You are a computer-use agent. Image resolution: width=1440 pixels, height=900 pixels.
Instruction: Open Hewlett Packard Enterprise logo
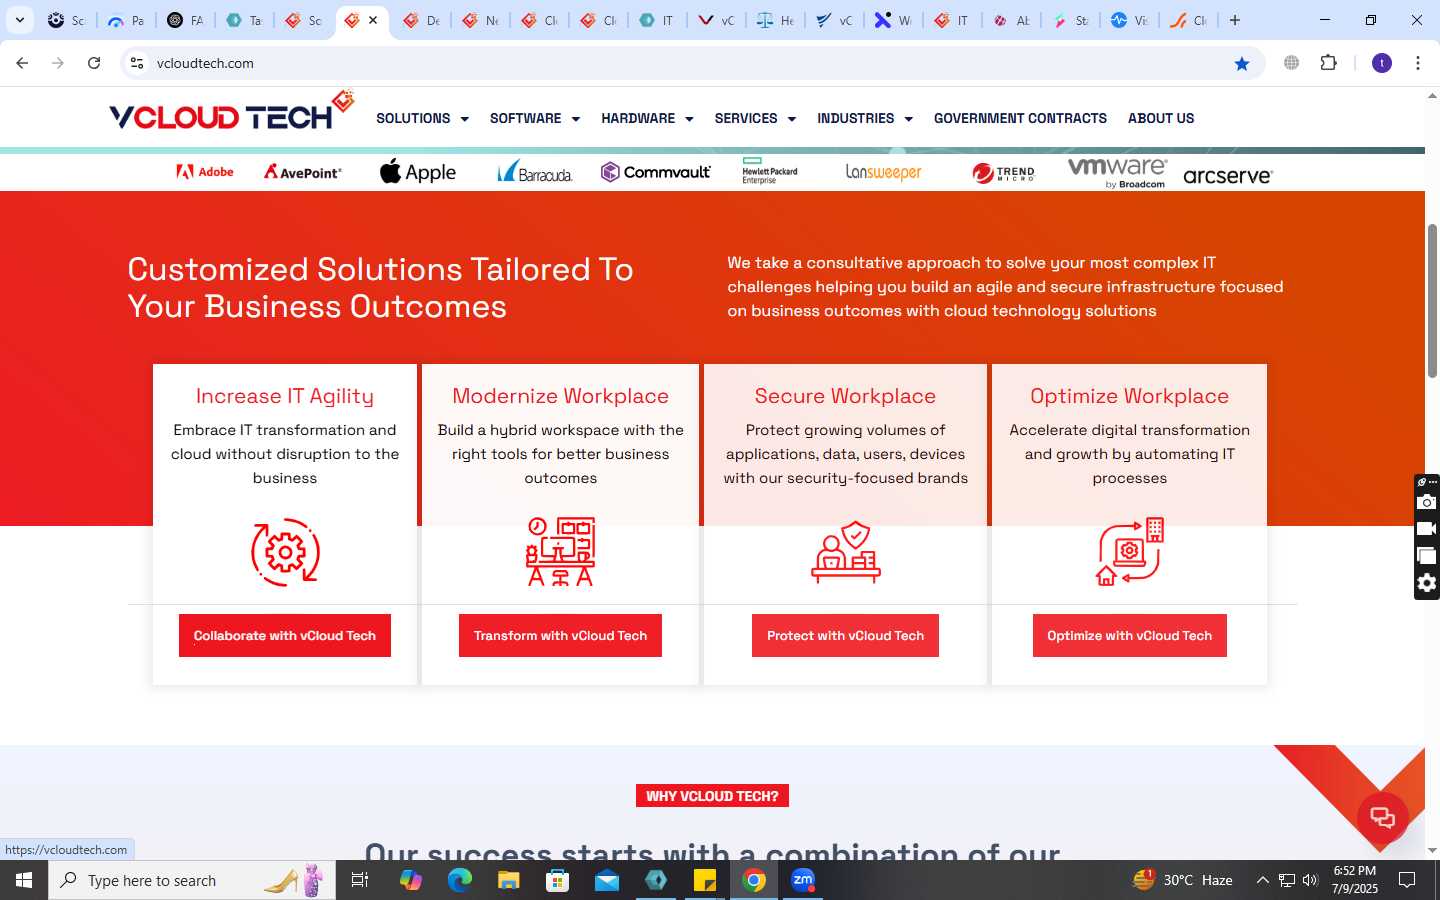coord(770,171)
